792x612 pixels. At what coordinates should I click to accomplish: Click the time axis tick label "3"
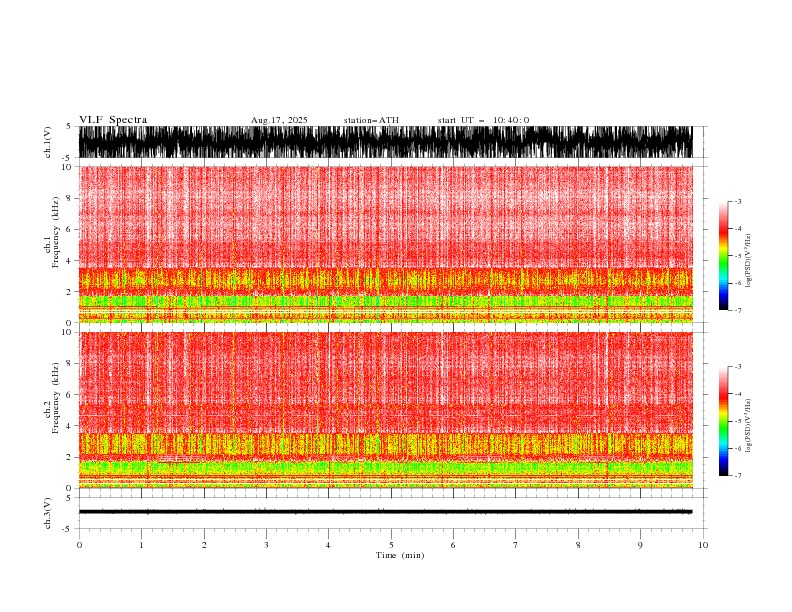pos(266,545)
